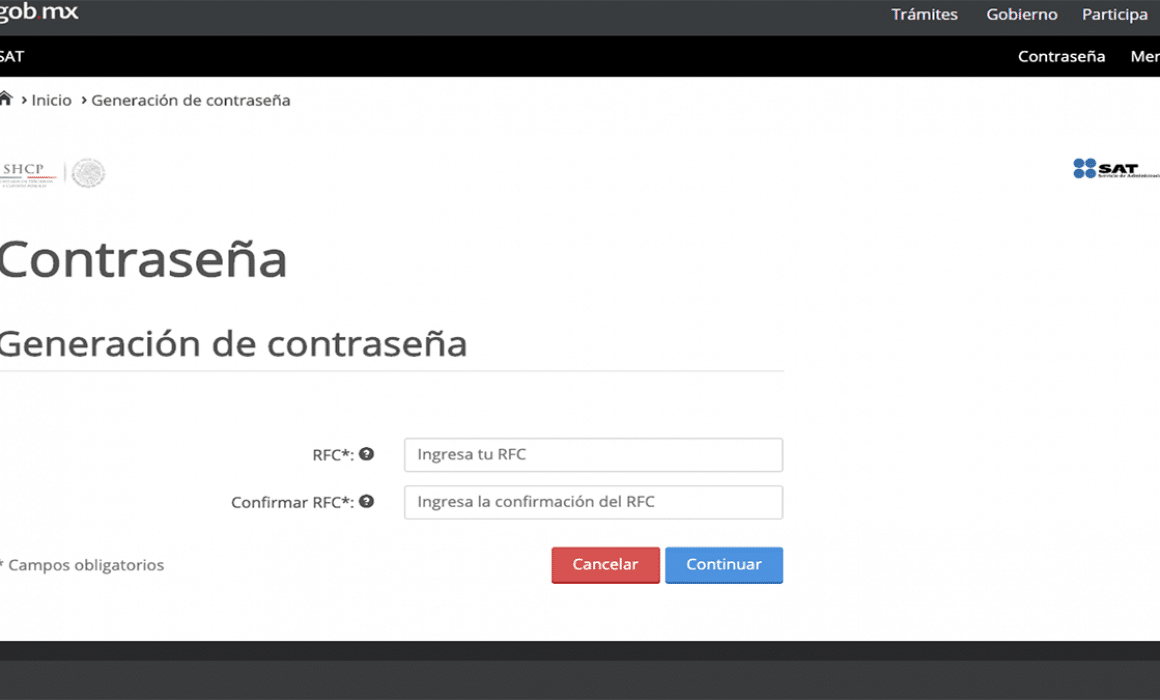Screen dimensions: 1160x700
Task: Open the Gobierno menu item
Action: click(x=1021, y=15)
